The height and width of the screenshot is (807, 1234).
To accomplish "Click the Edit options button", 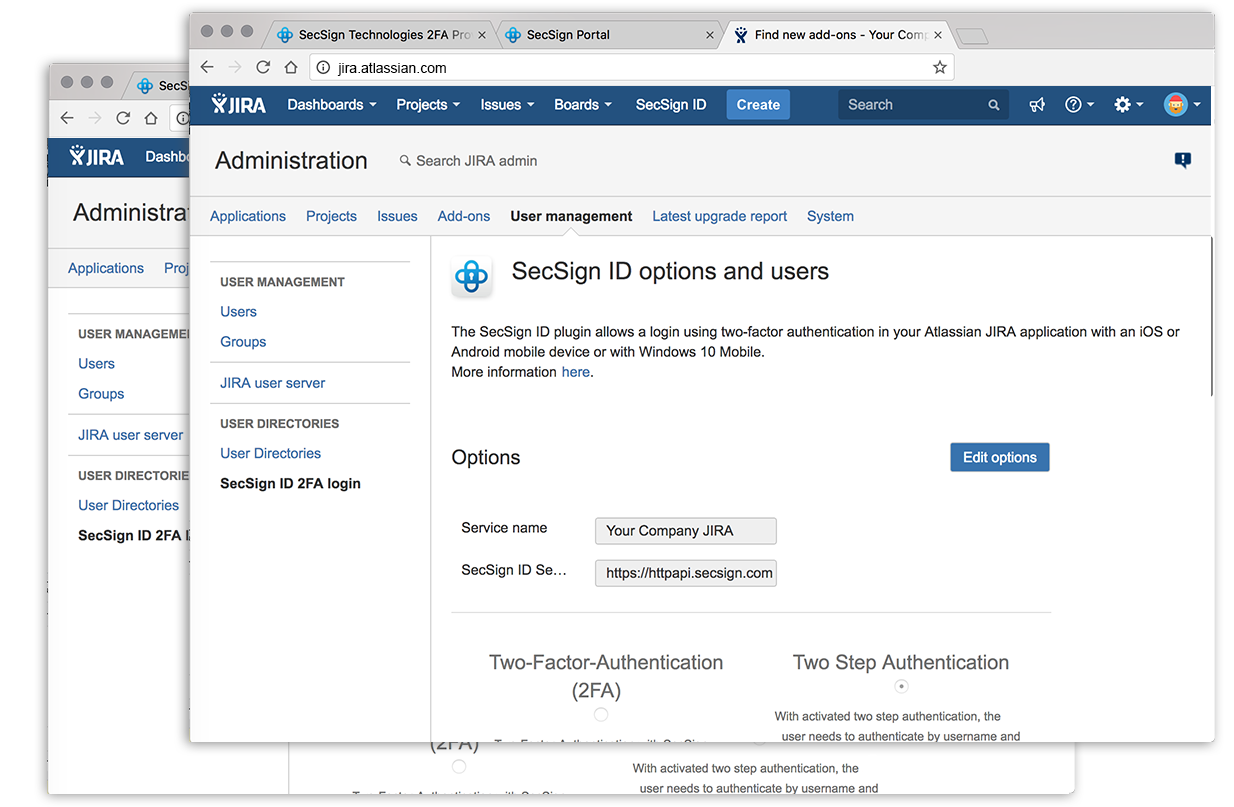I will point(999,457).
